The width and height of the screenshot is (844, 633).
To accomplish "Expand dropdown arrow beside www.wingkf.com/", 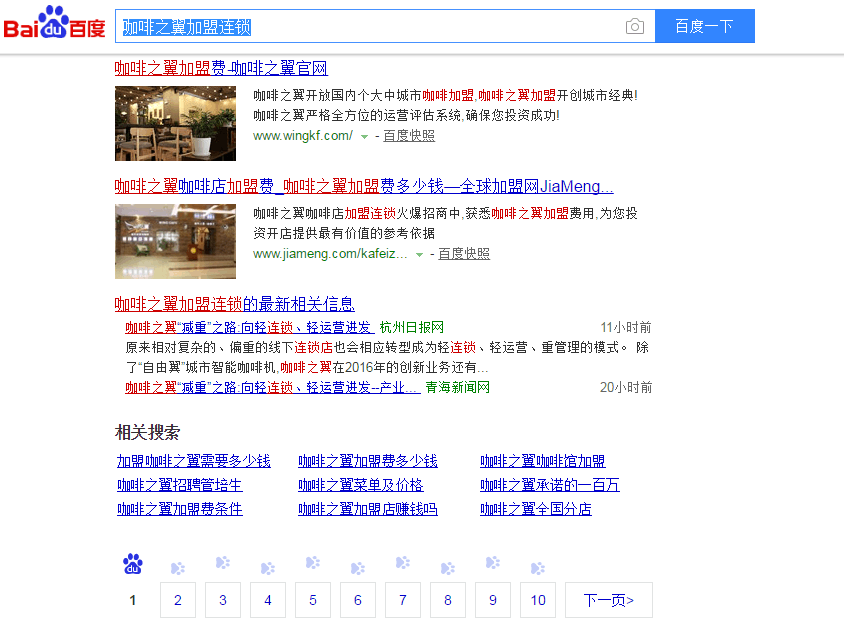I will (364, 137).
